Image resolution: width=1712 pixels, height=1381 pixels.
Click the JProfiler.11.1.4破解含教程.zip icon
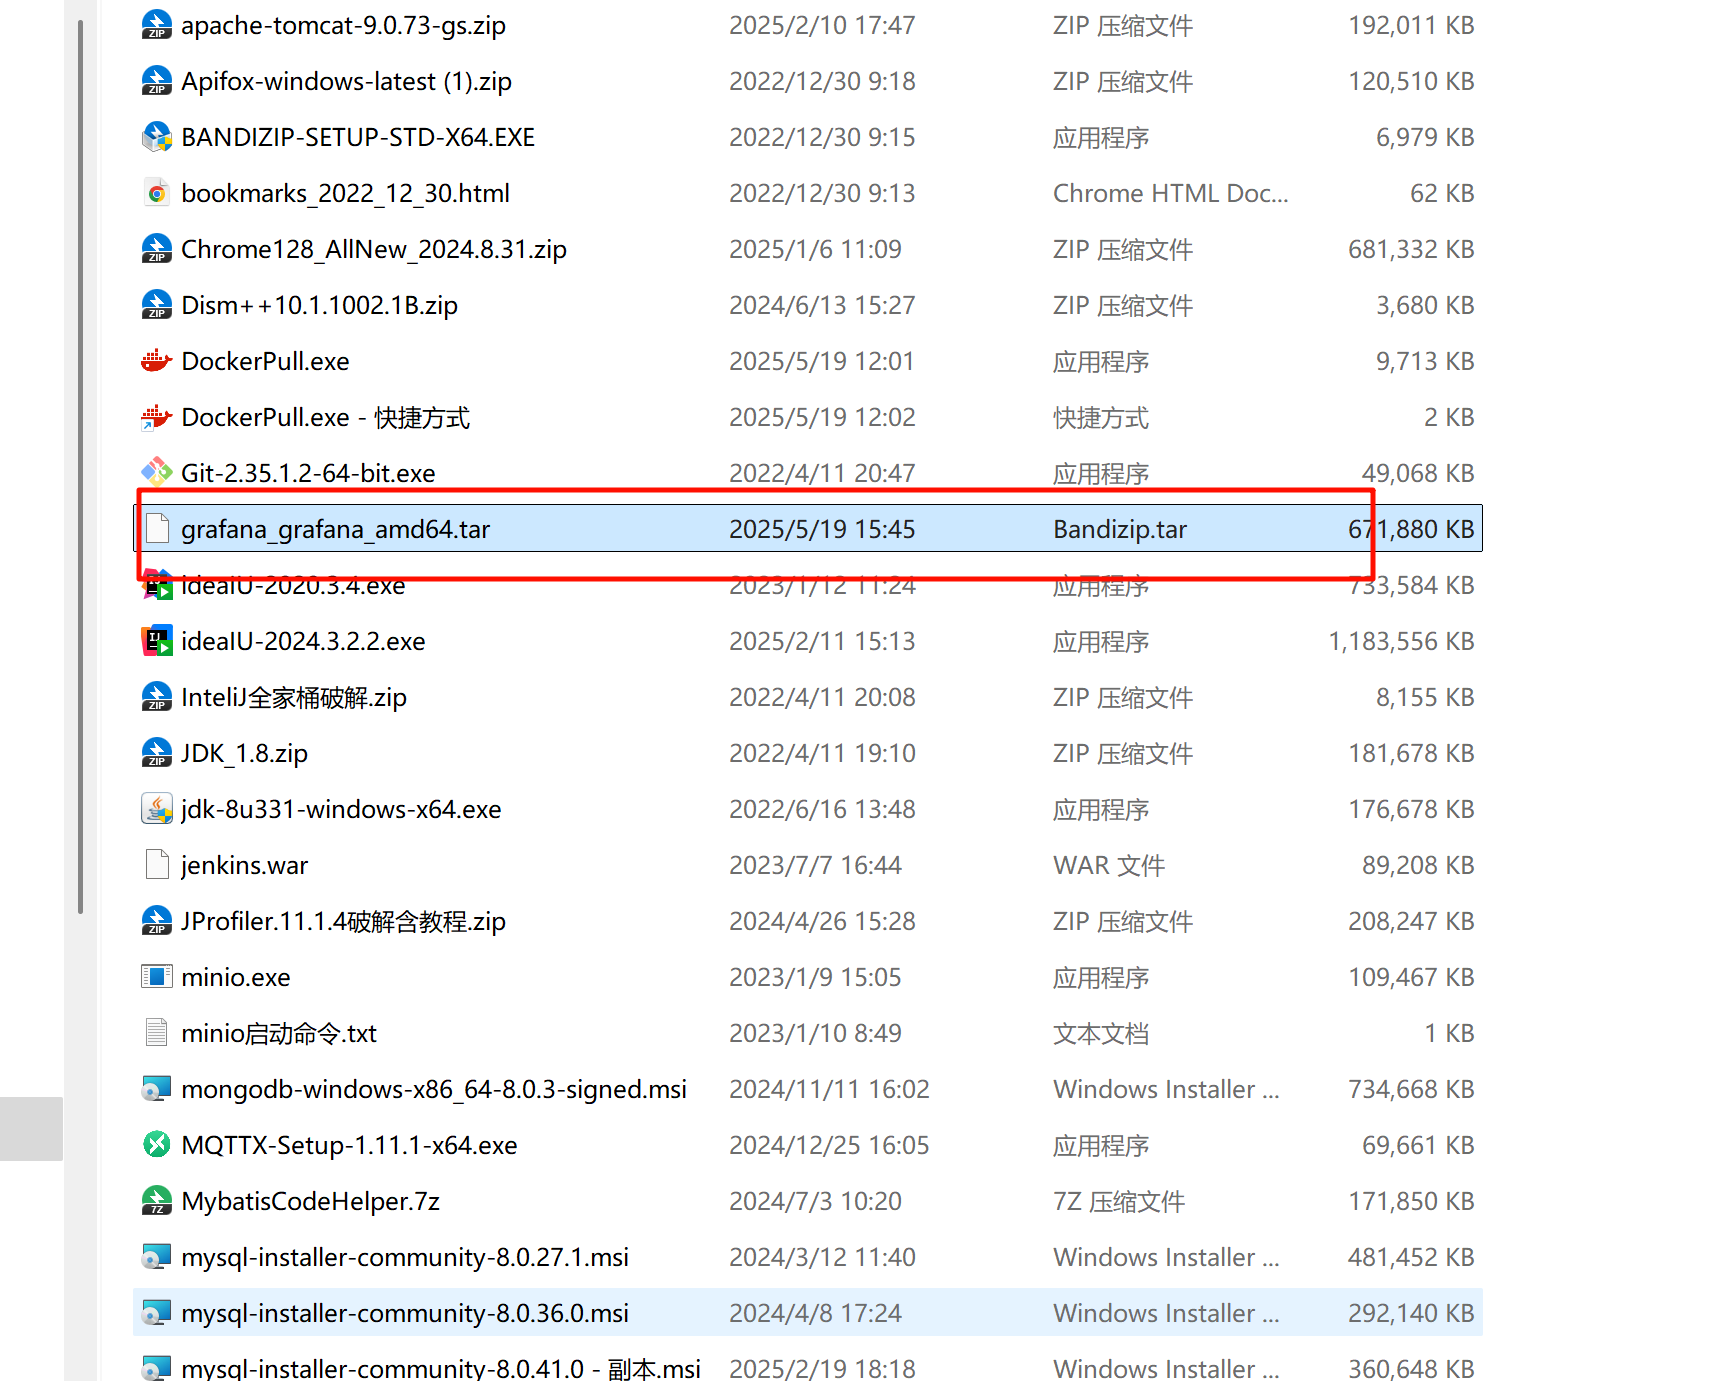point(157,921)
